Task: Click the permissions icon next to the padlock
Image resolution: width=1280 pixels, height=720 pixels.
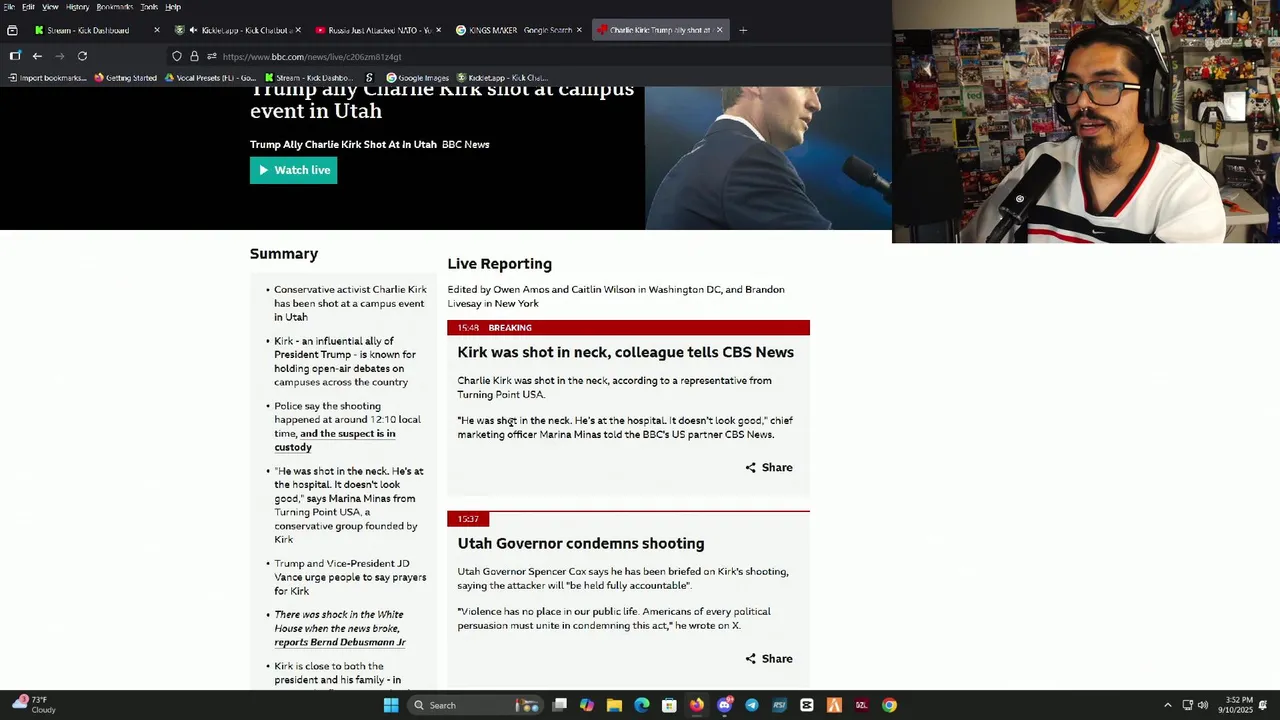Action: 211,56
